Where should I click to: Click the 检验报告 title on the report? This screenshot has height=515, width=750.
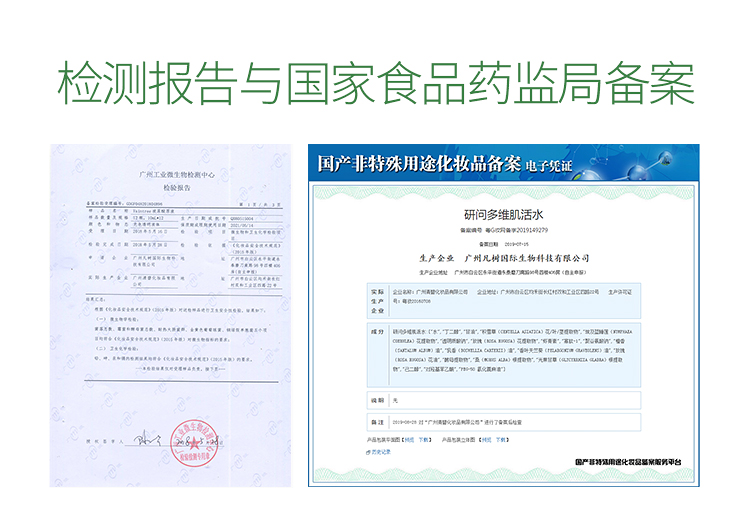[177, 188]
